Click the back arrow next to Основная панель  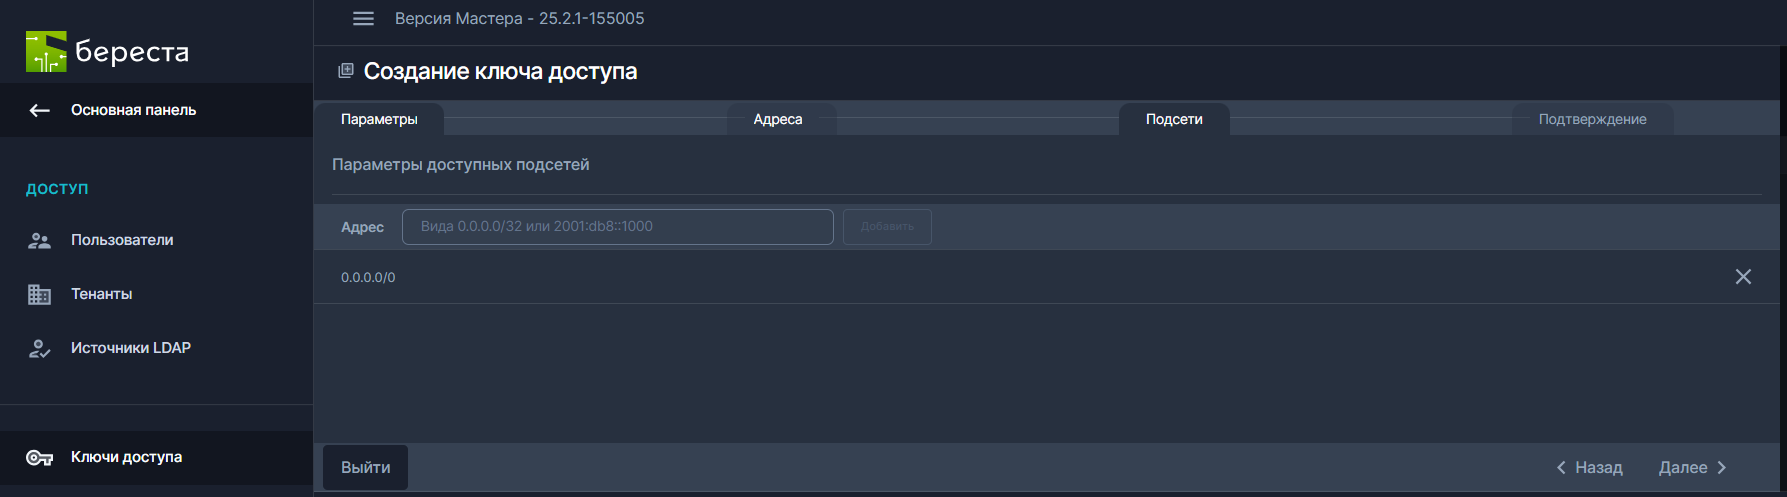(x=40, y=110)
